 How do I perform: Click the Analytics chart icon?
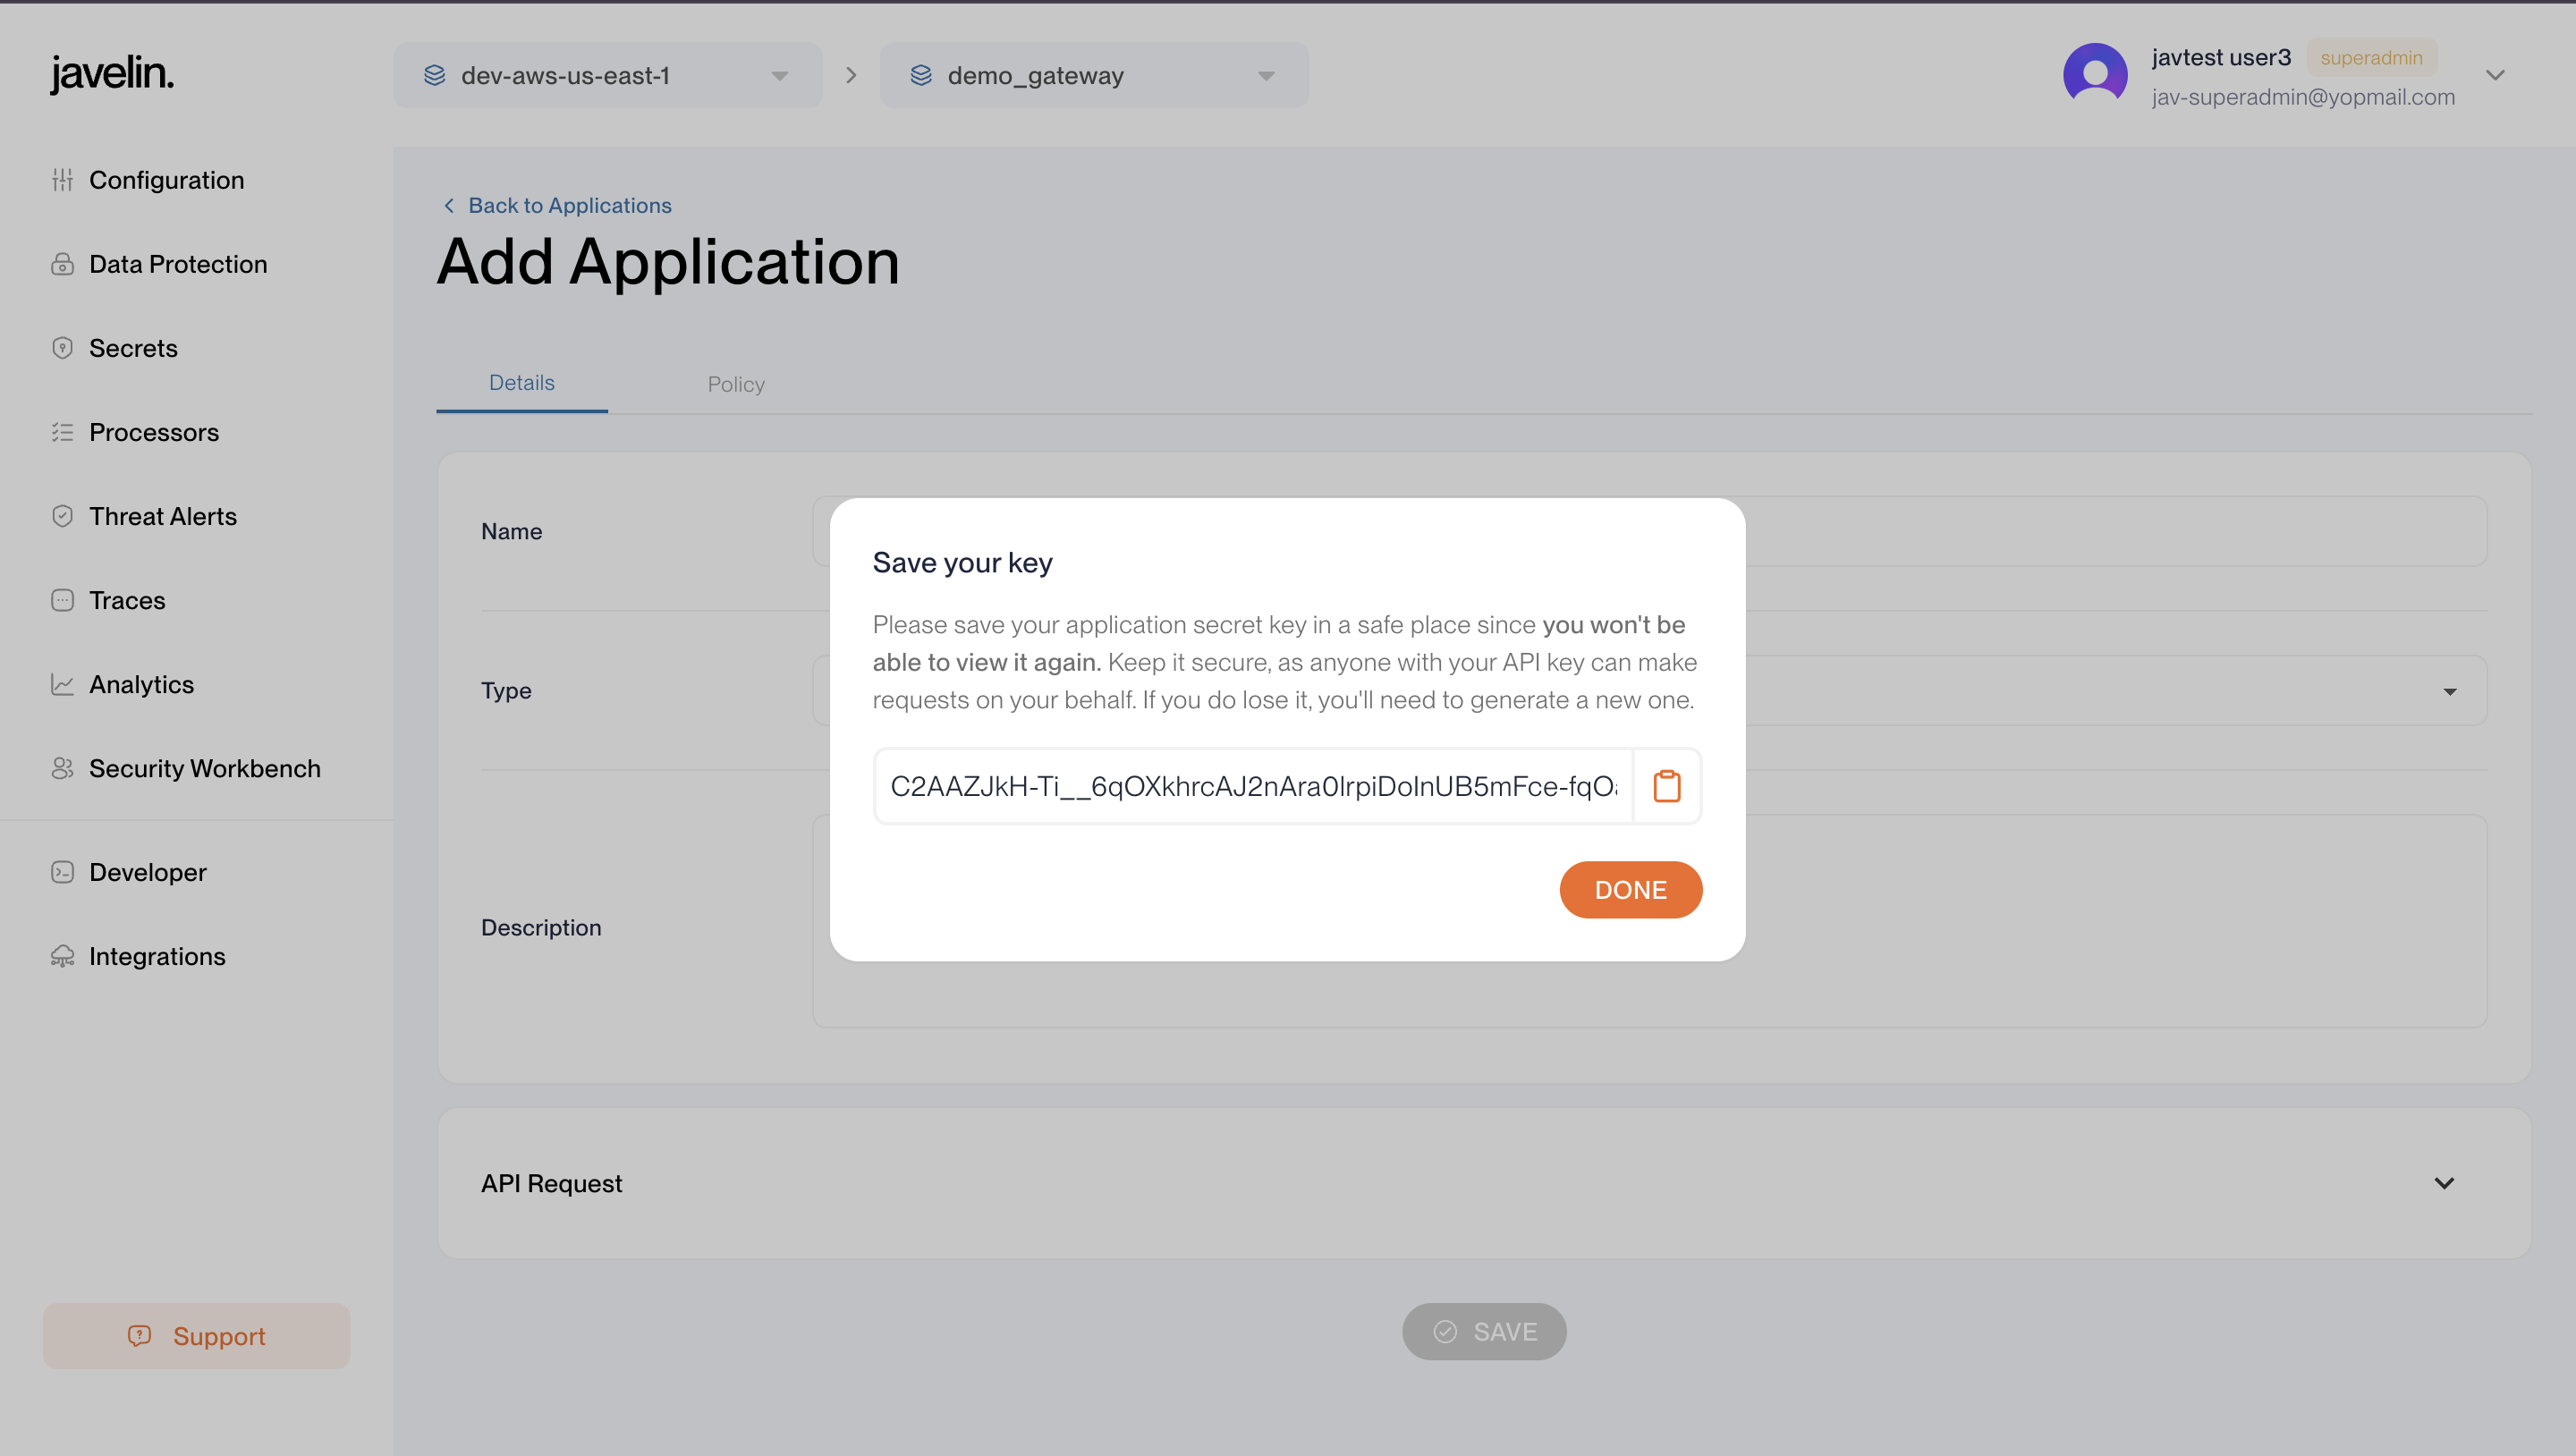point(62,684)
